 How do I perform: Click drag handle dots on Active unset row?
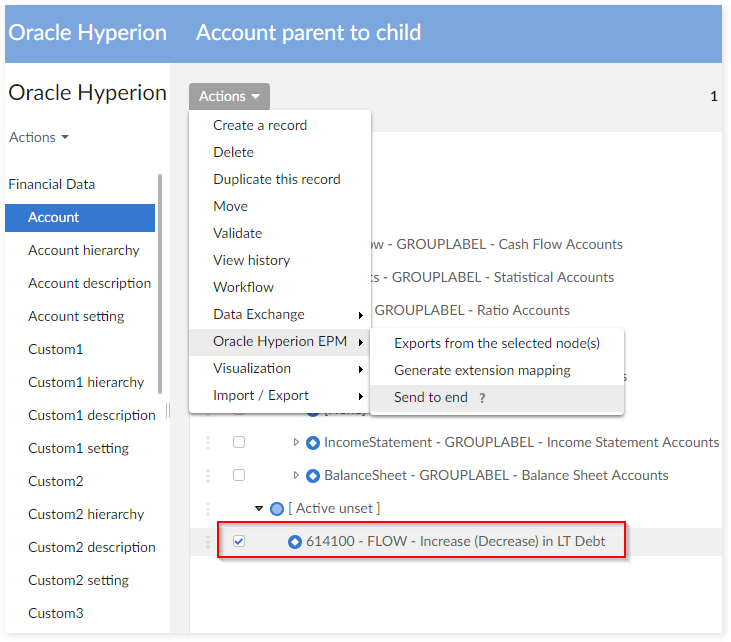coord(209,509)
